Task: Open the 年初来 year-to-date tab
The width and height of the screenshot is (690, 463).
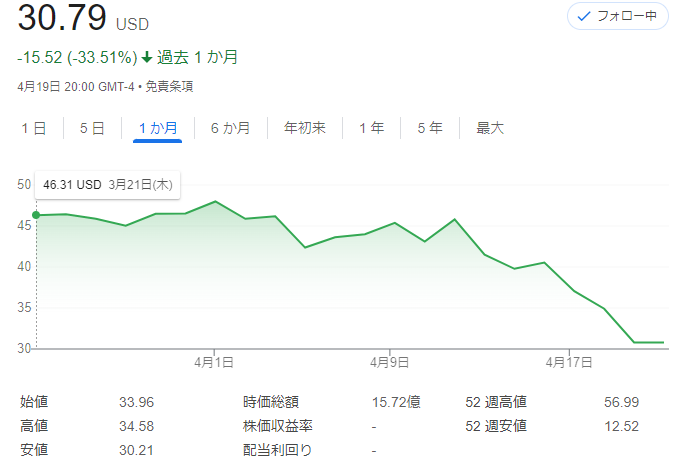Action: click(305, 128)
